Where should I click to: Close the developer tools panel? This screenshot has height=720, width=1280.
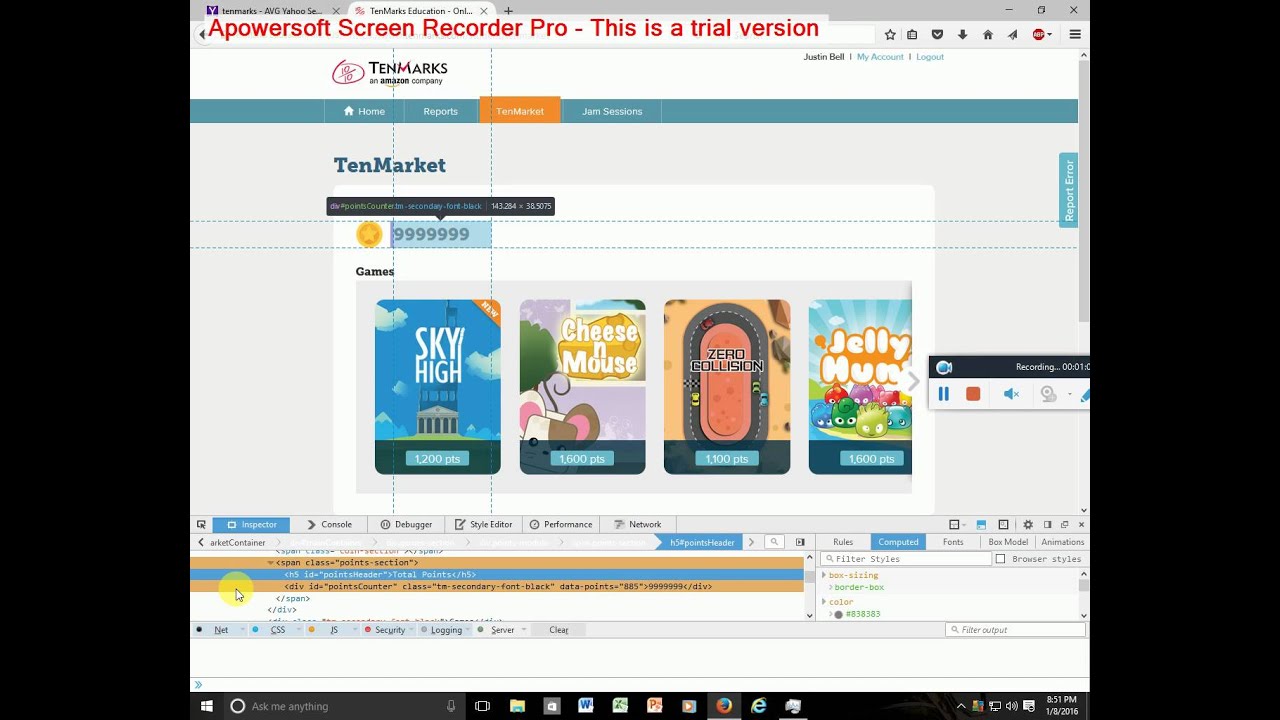(x=1081, y=524)
